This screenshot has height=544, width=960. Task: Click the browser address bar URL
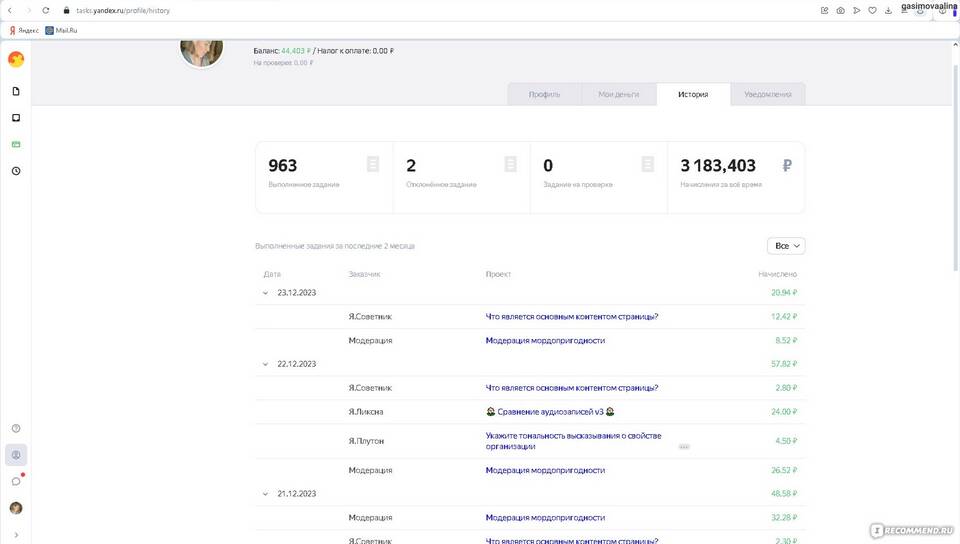tap(123, 10)
